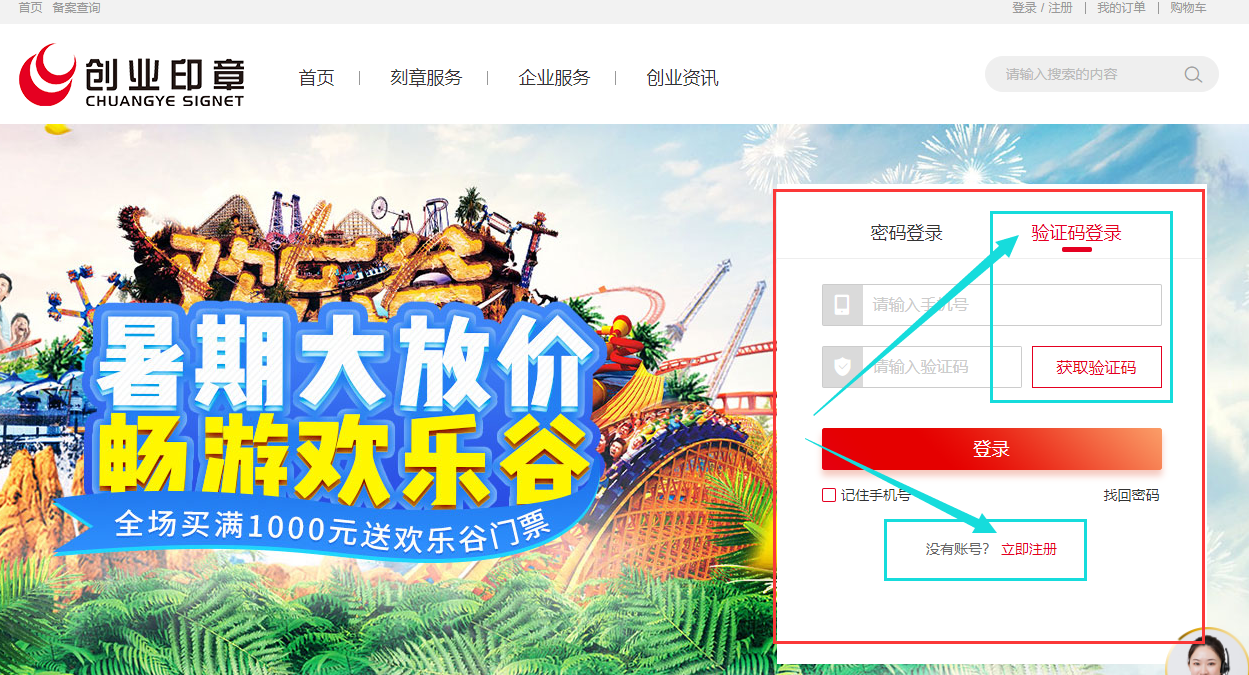Click 首页 in the main navigation
The width and height of the screenshot is (1249, 675).
(x=316, y=78)
